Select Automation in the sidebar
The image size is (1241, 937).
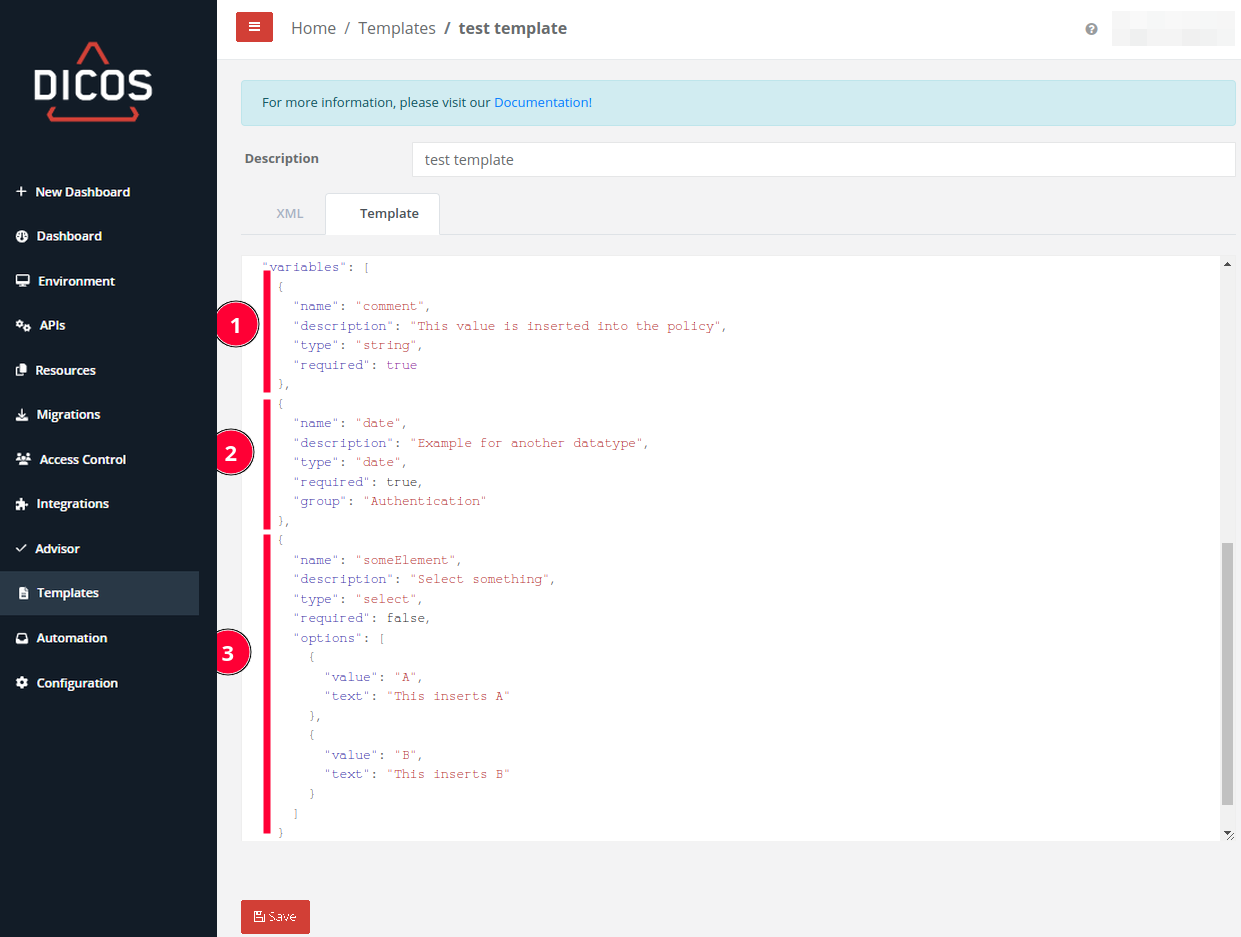click(x=71, y=638)
